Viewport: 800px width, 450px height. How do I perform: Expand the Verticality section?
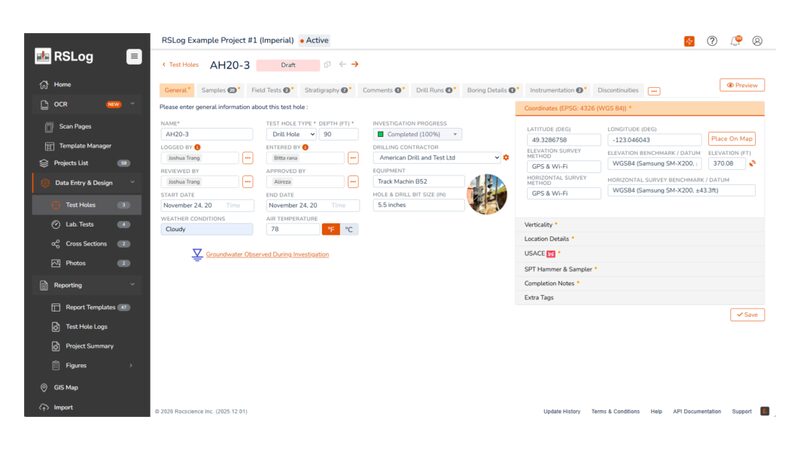click(x=640, y=224)
